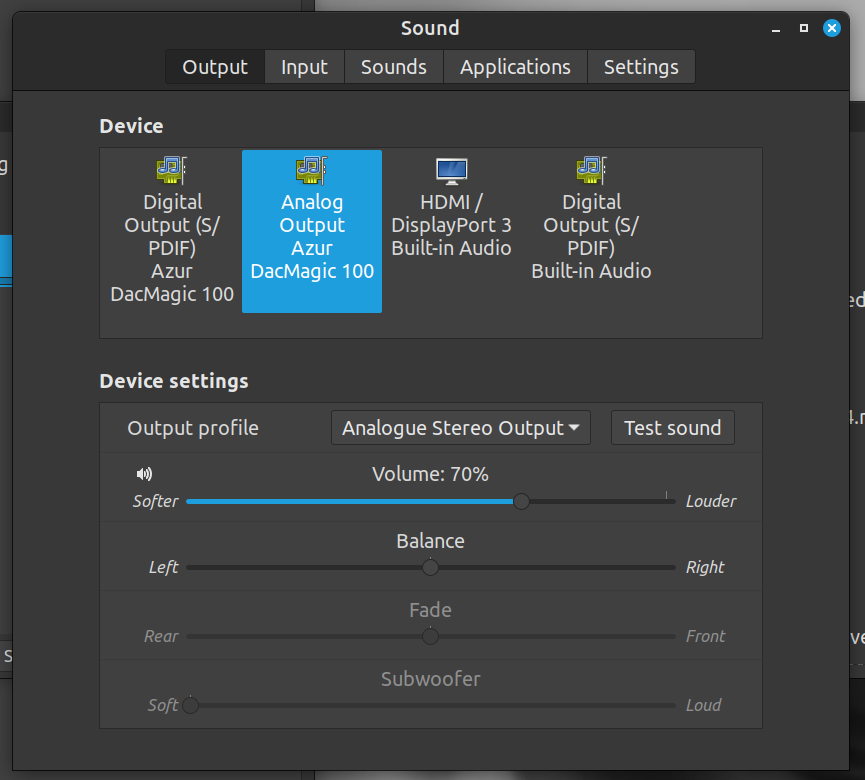Image resolution: width=865 pixels, height=780 pixels.
Task: Open the Sounds tab
Action: [394, 67]
